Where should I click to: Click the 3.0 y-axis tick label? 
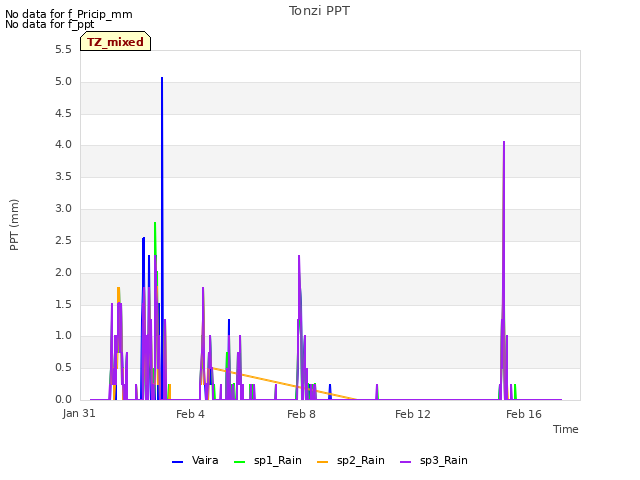coord(63,209)
